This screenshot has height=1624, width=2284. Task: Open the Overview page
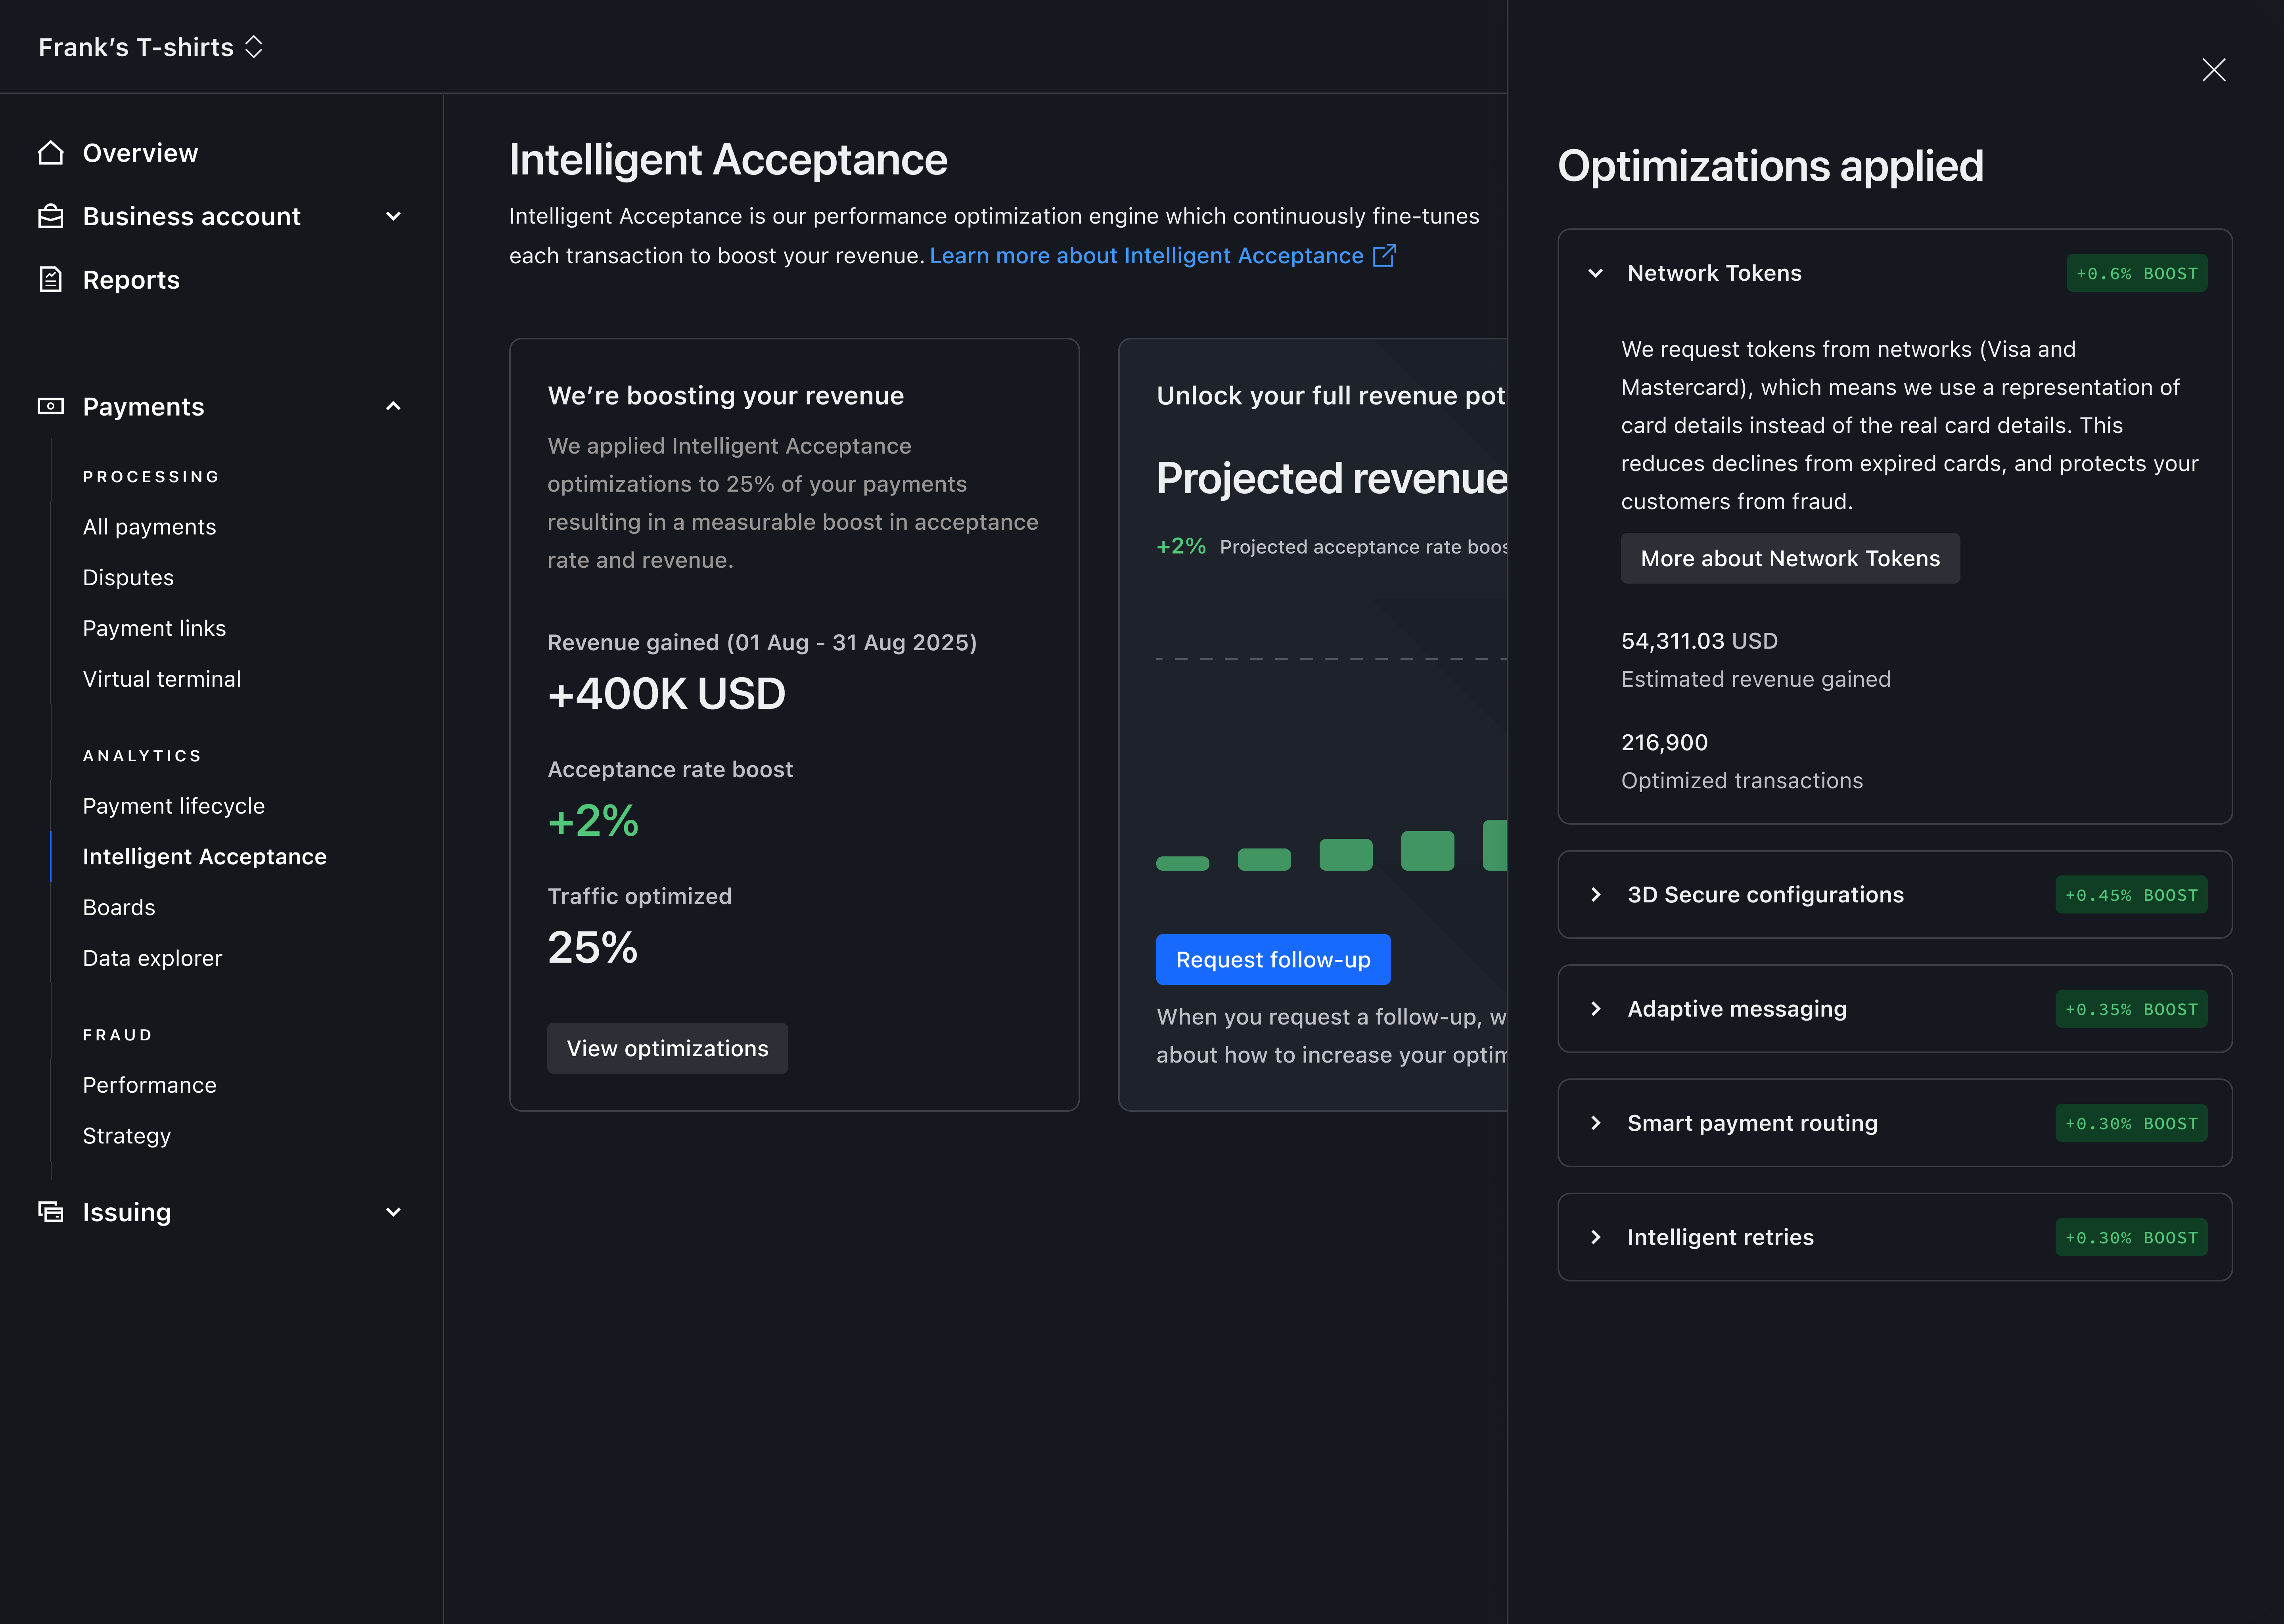click(x=140, y=153)
